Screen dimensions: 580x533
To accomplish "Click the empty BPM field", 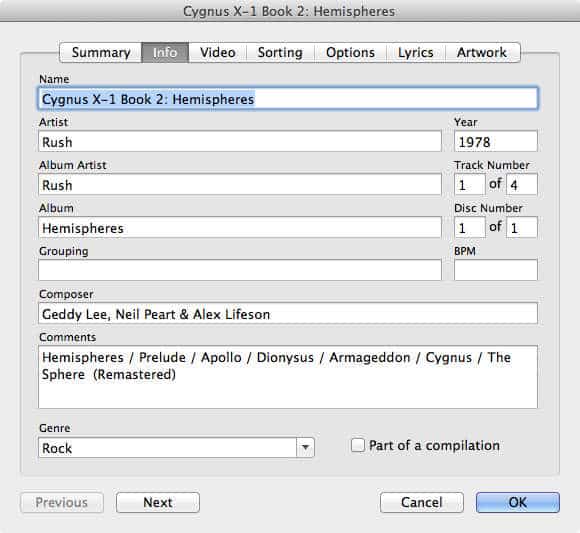I will point(496,270).
